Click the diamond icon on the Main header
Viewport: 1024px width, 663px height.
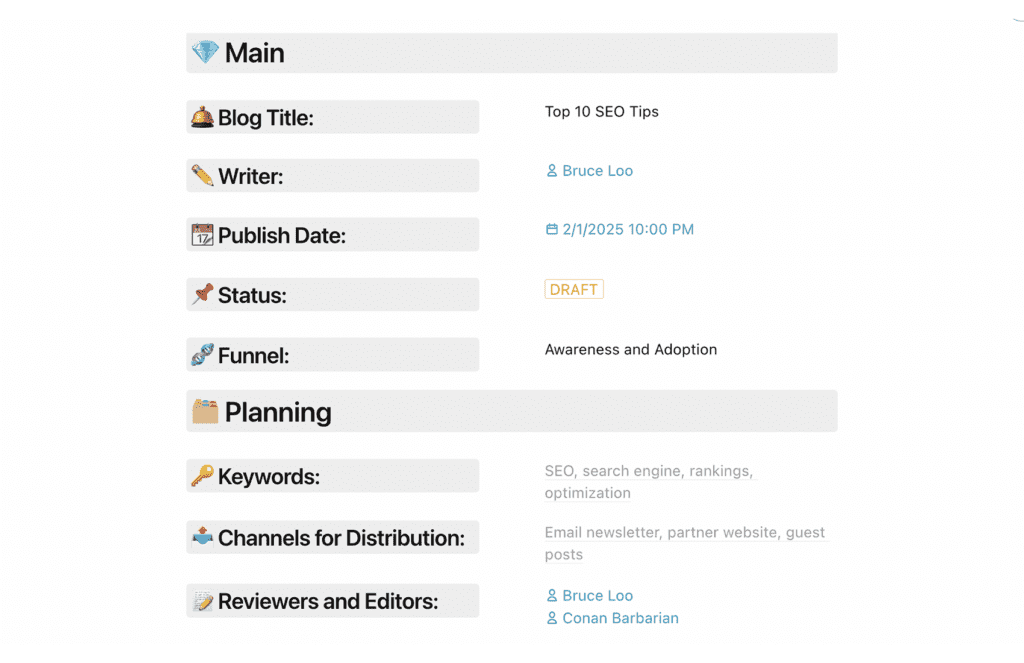(207, 53)
